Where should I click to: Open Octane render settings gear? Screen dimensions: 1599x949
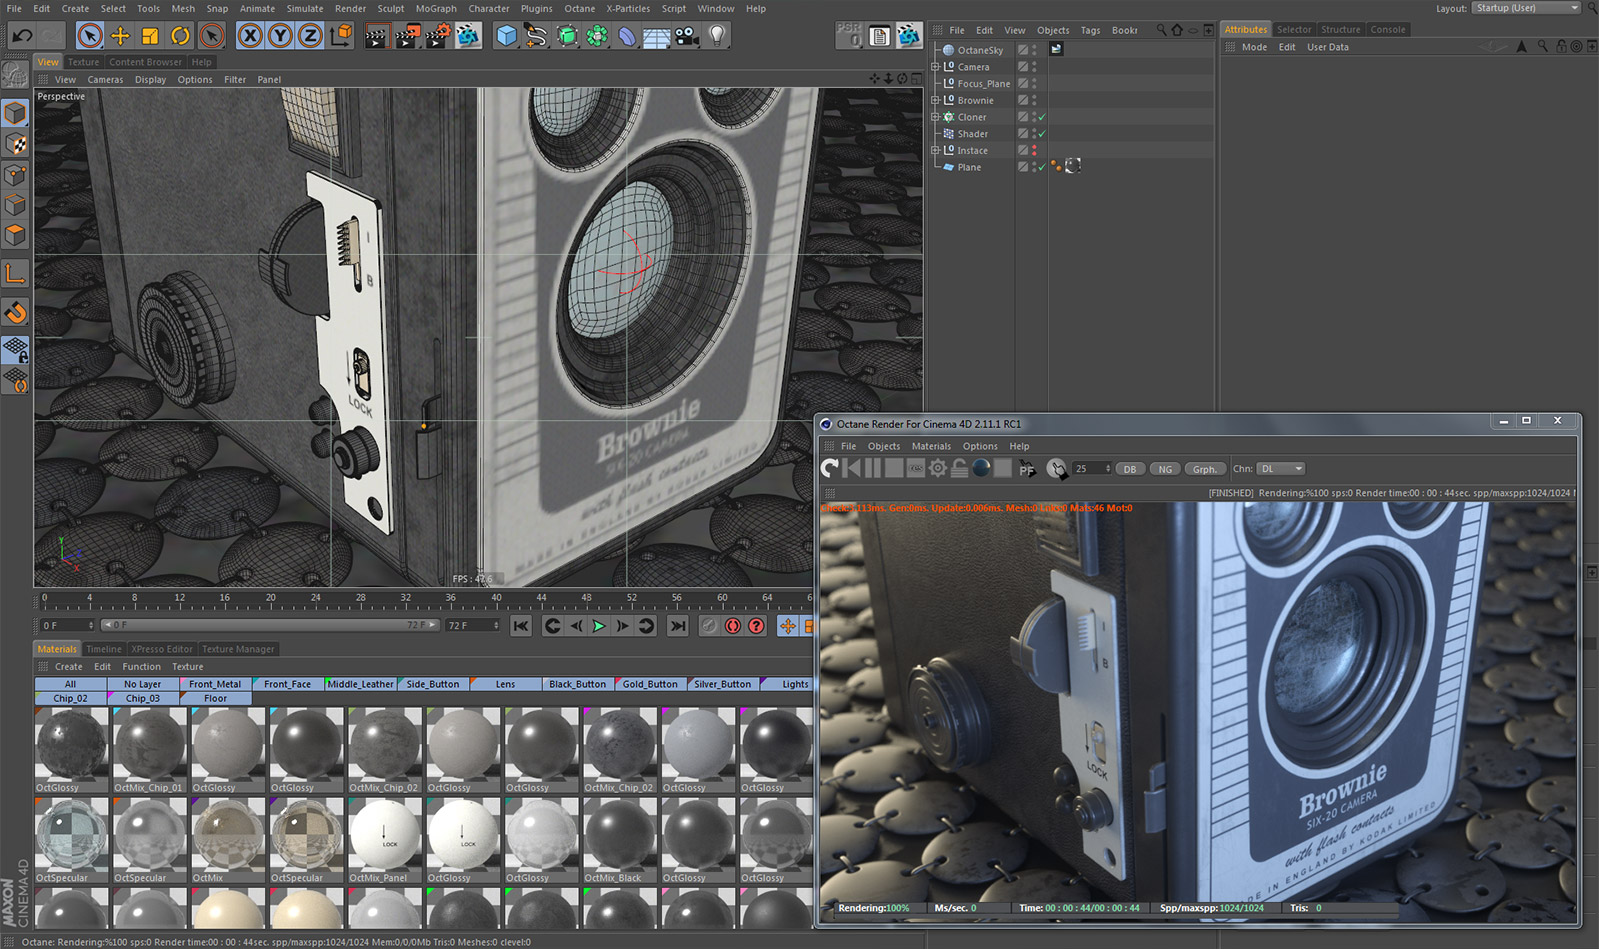point(938,468)
